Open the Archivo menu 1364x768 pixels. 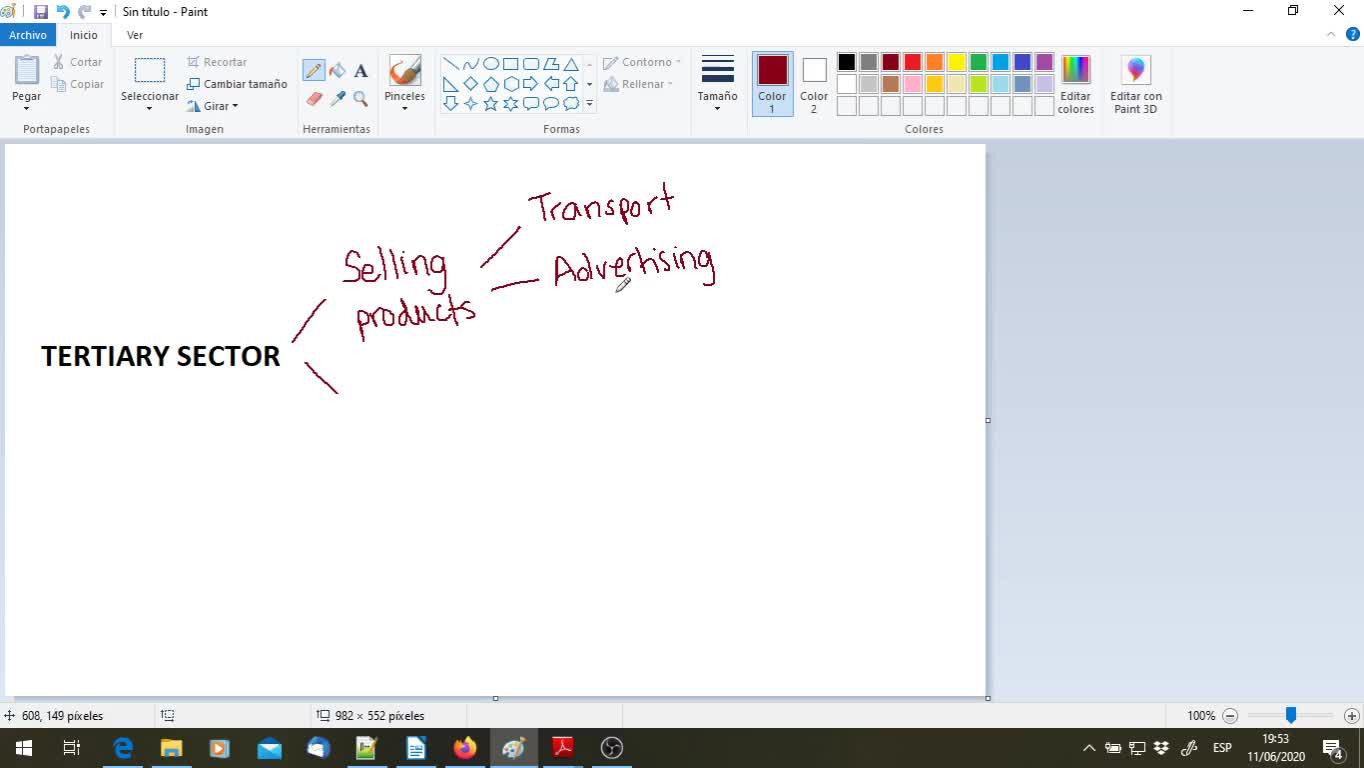28,35
